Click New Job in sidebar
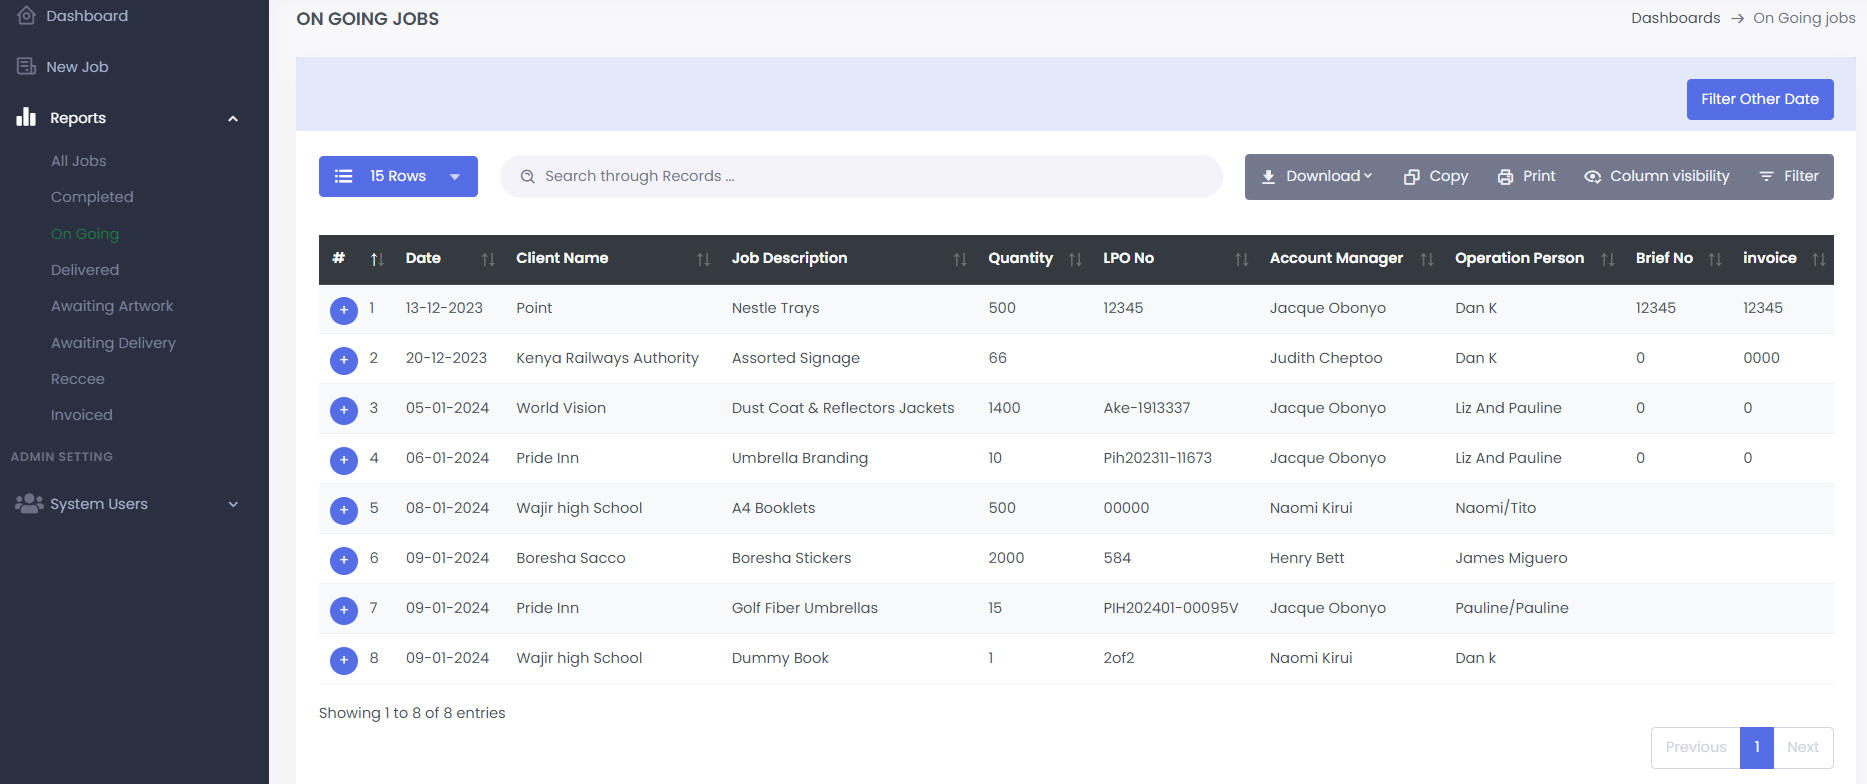This screenshot has height=784, width=1867. pyautogui.click(x=77, y=67)
